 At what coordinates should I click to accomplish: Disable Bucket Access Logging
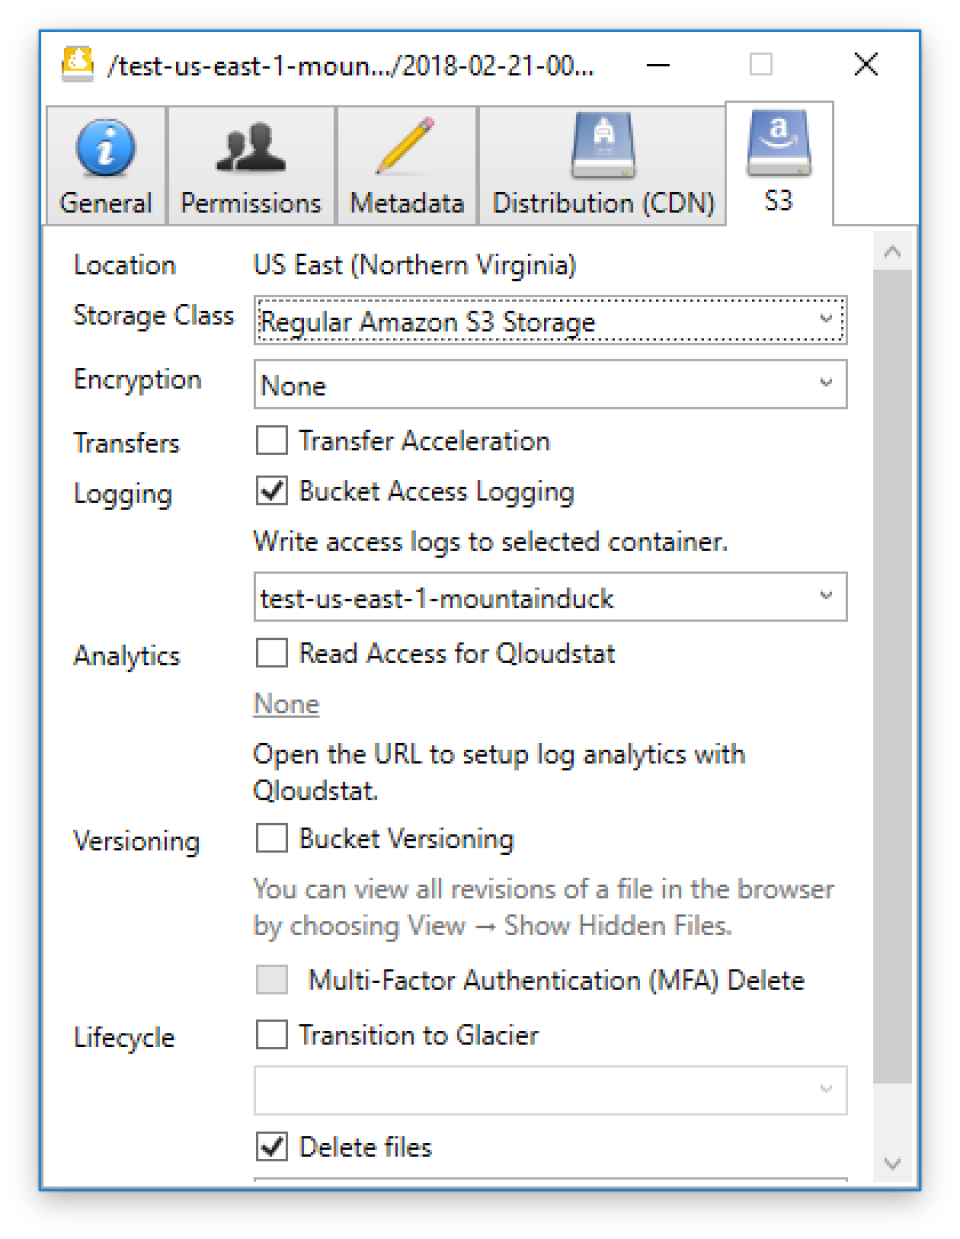270,491
